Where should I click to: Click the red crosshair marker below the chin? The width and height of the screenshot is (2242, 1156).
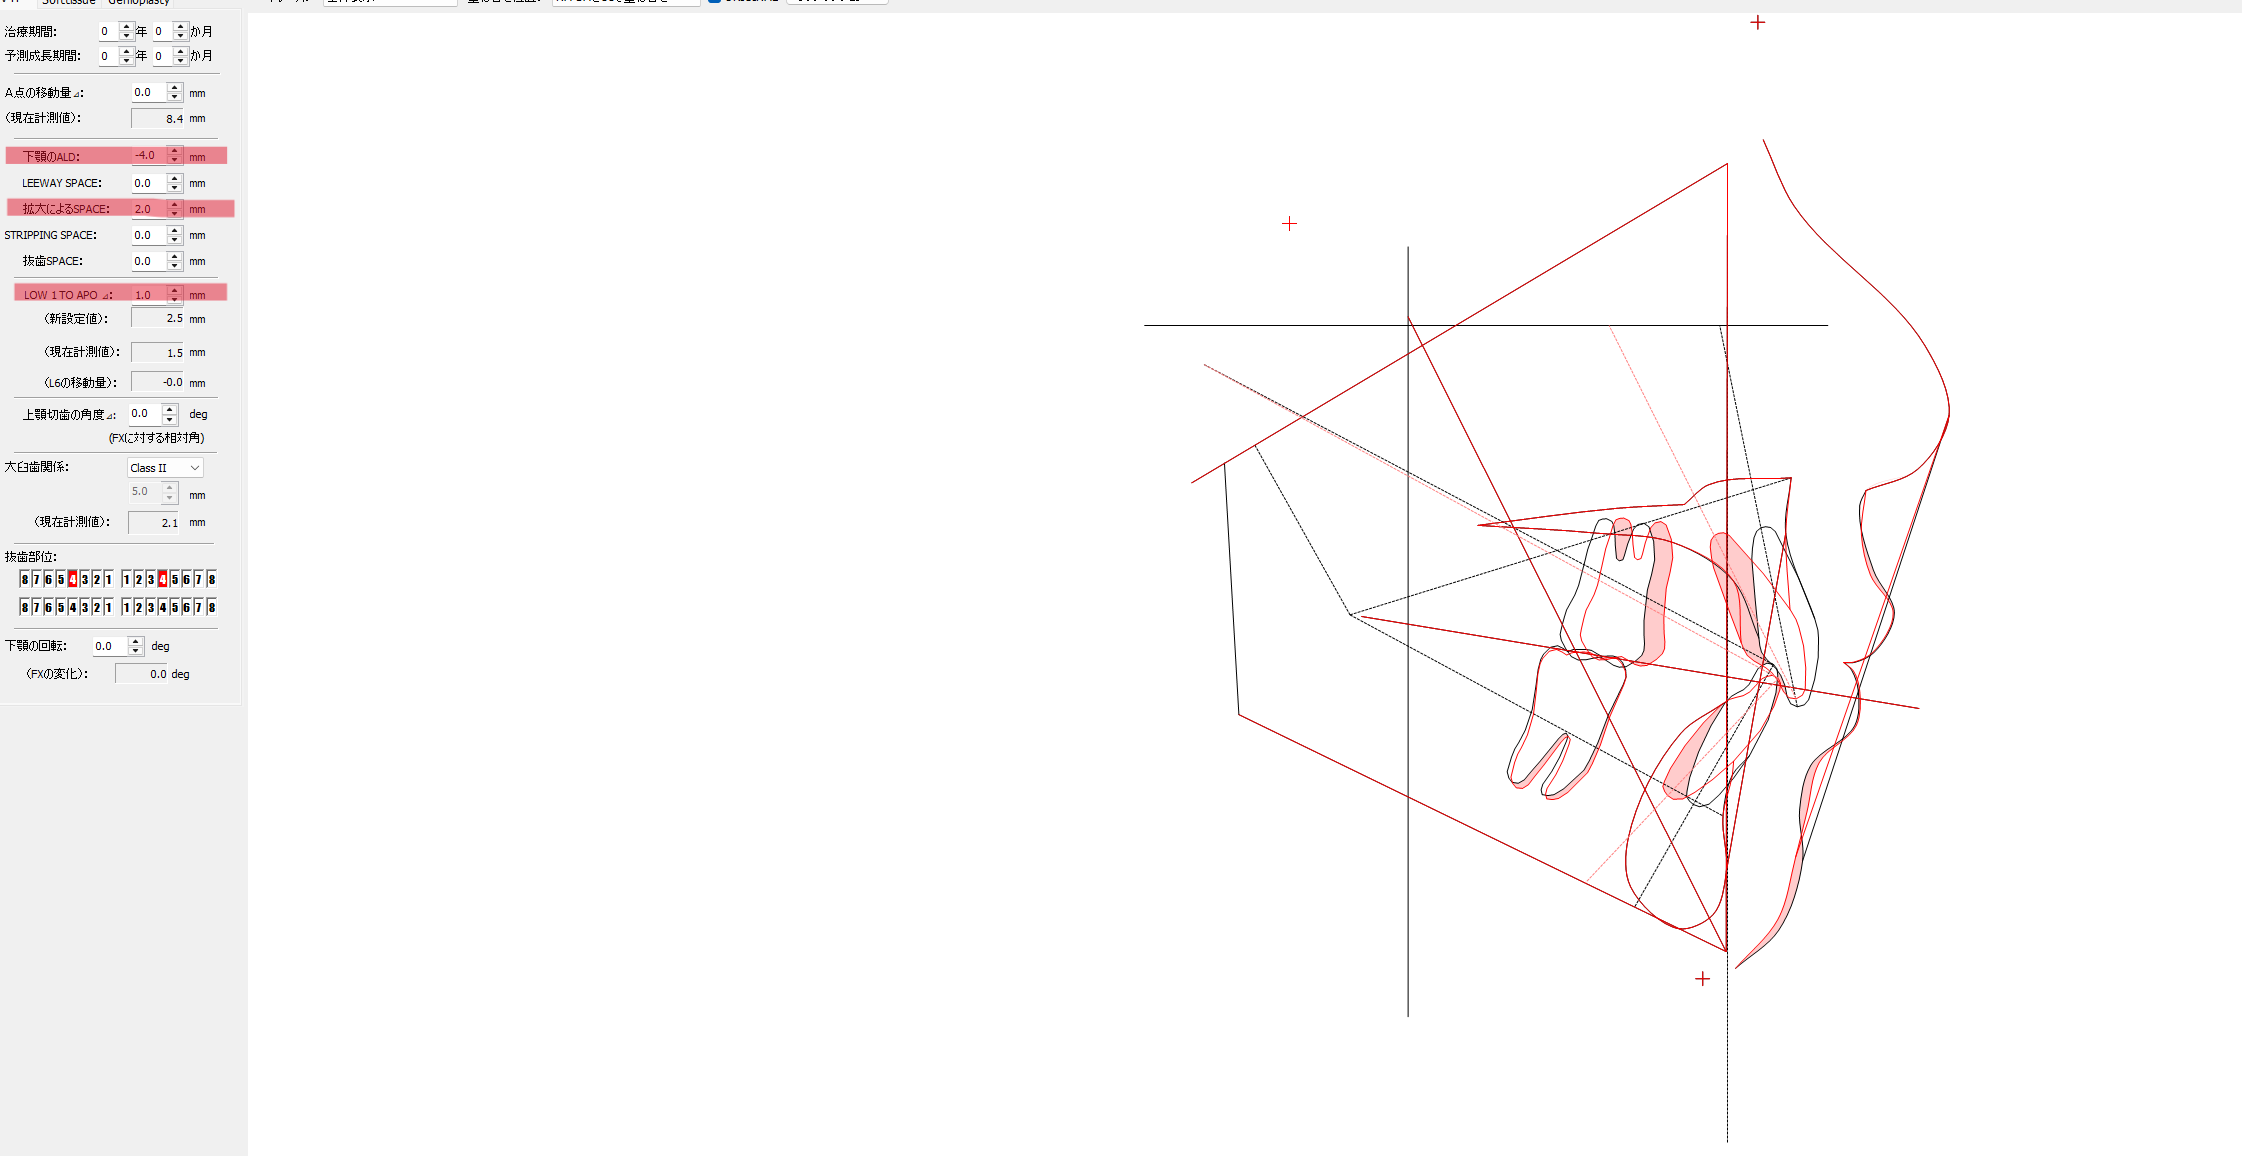coord(1702,979)
